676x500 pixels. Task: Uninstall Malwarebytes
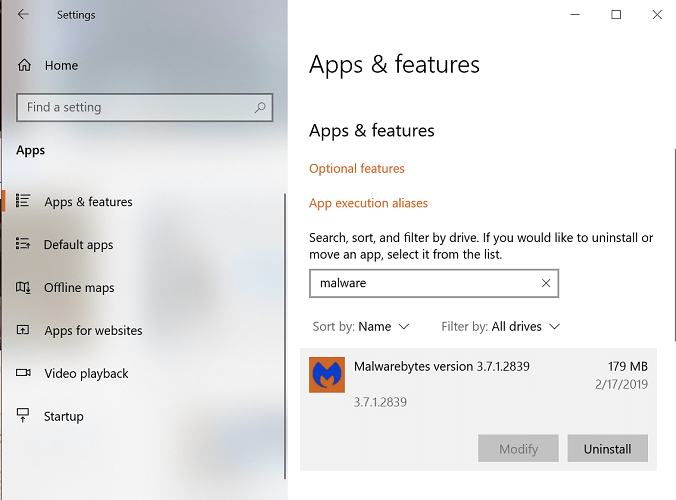tap(607, 449)
